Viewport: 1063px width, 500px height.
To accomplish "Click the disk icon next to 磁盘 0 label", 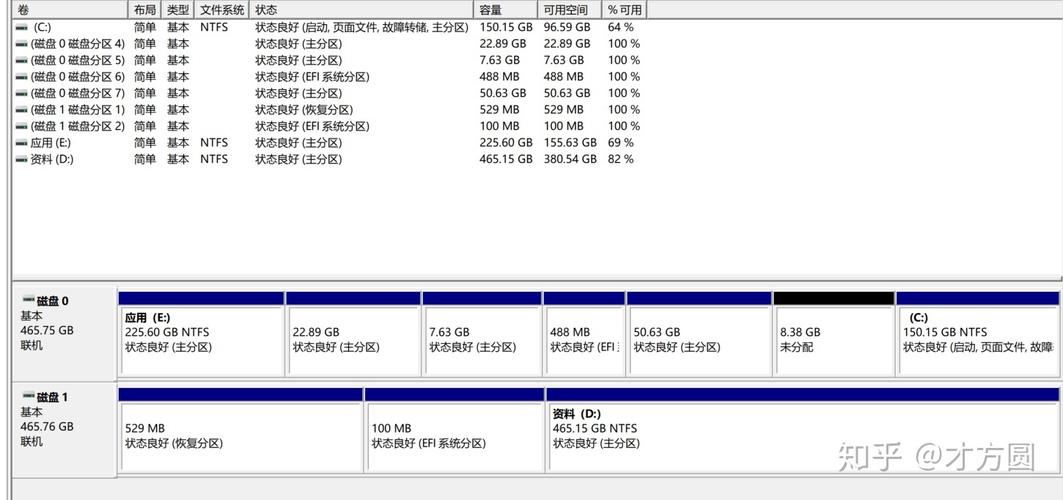I will [28, 299].
